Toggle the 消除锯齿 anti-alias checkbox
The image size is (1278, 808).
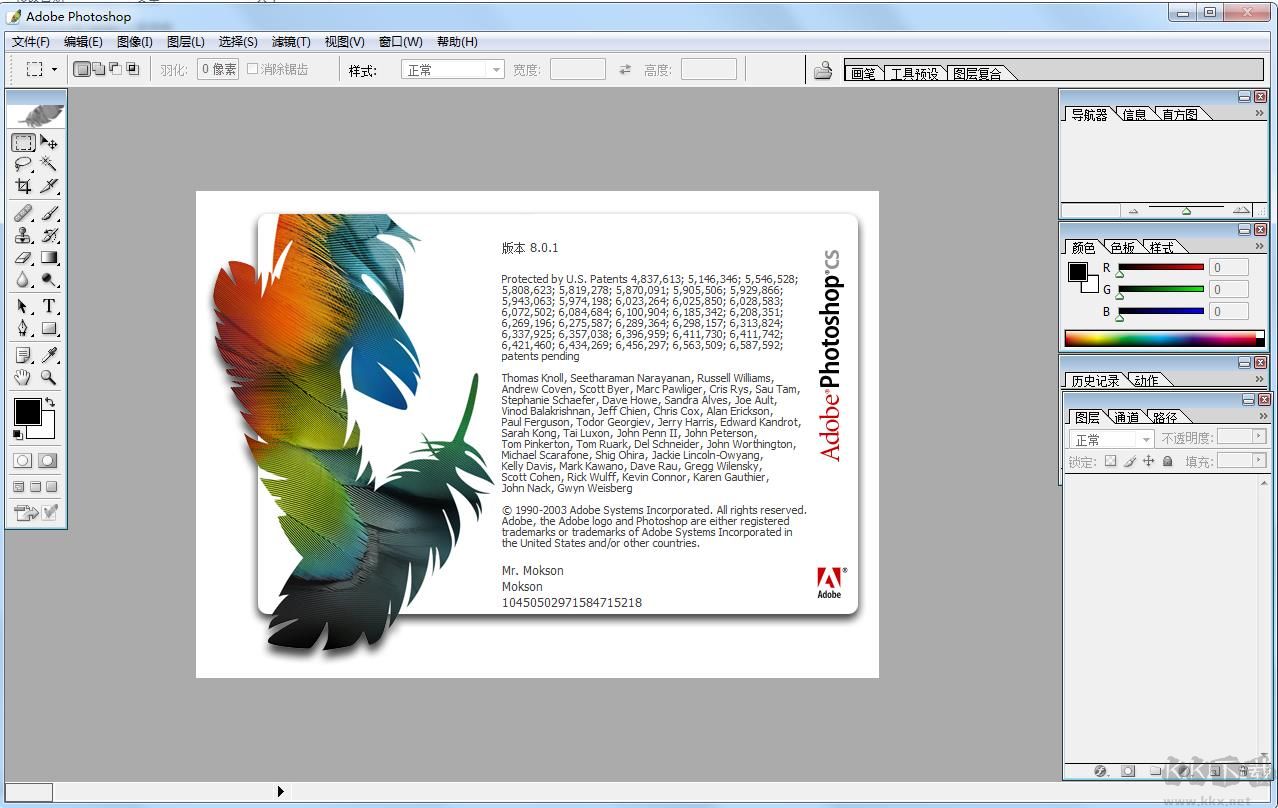(253, 69)
